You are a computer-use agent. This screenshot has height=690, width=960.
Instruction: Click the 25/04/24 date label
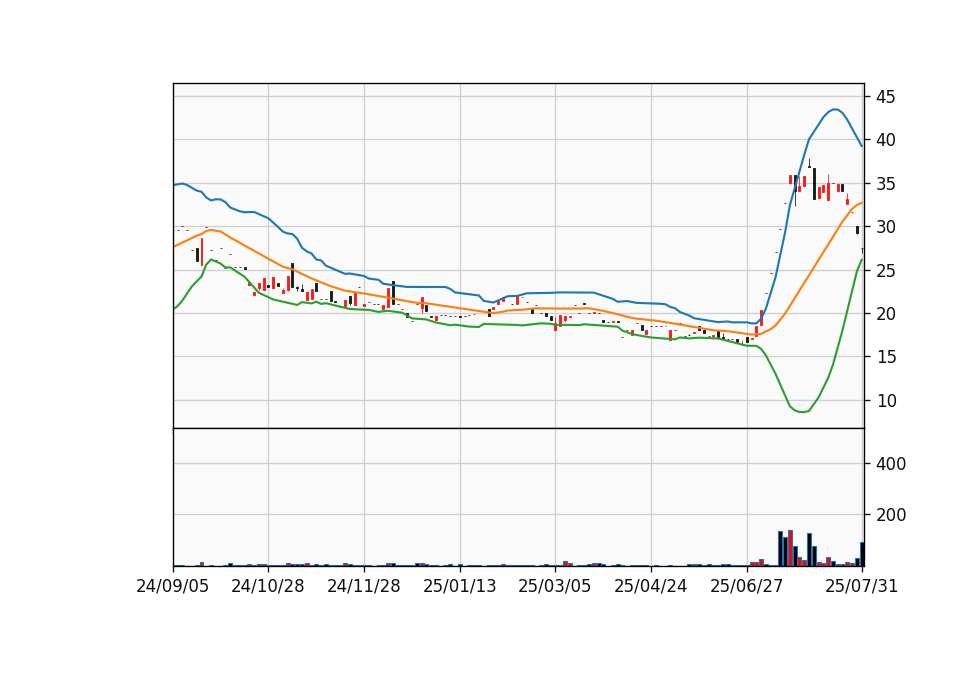pos(651,586)
